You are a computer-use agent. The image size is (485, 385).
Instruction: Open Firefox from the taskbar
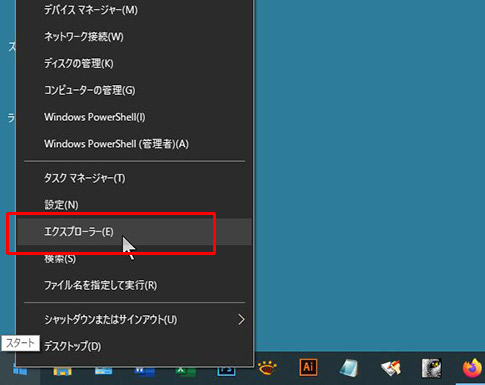pyautogui.click(x=472, y=368)
